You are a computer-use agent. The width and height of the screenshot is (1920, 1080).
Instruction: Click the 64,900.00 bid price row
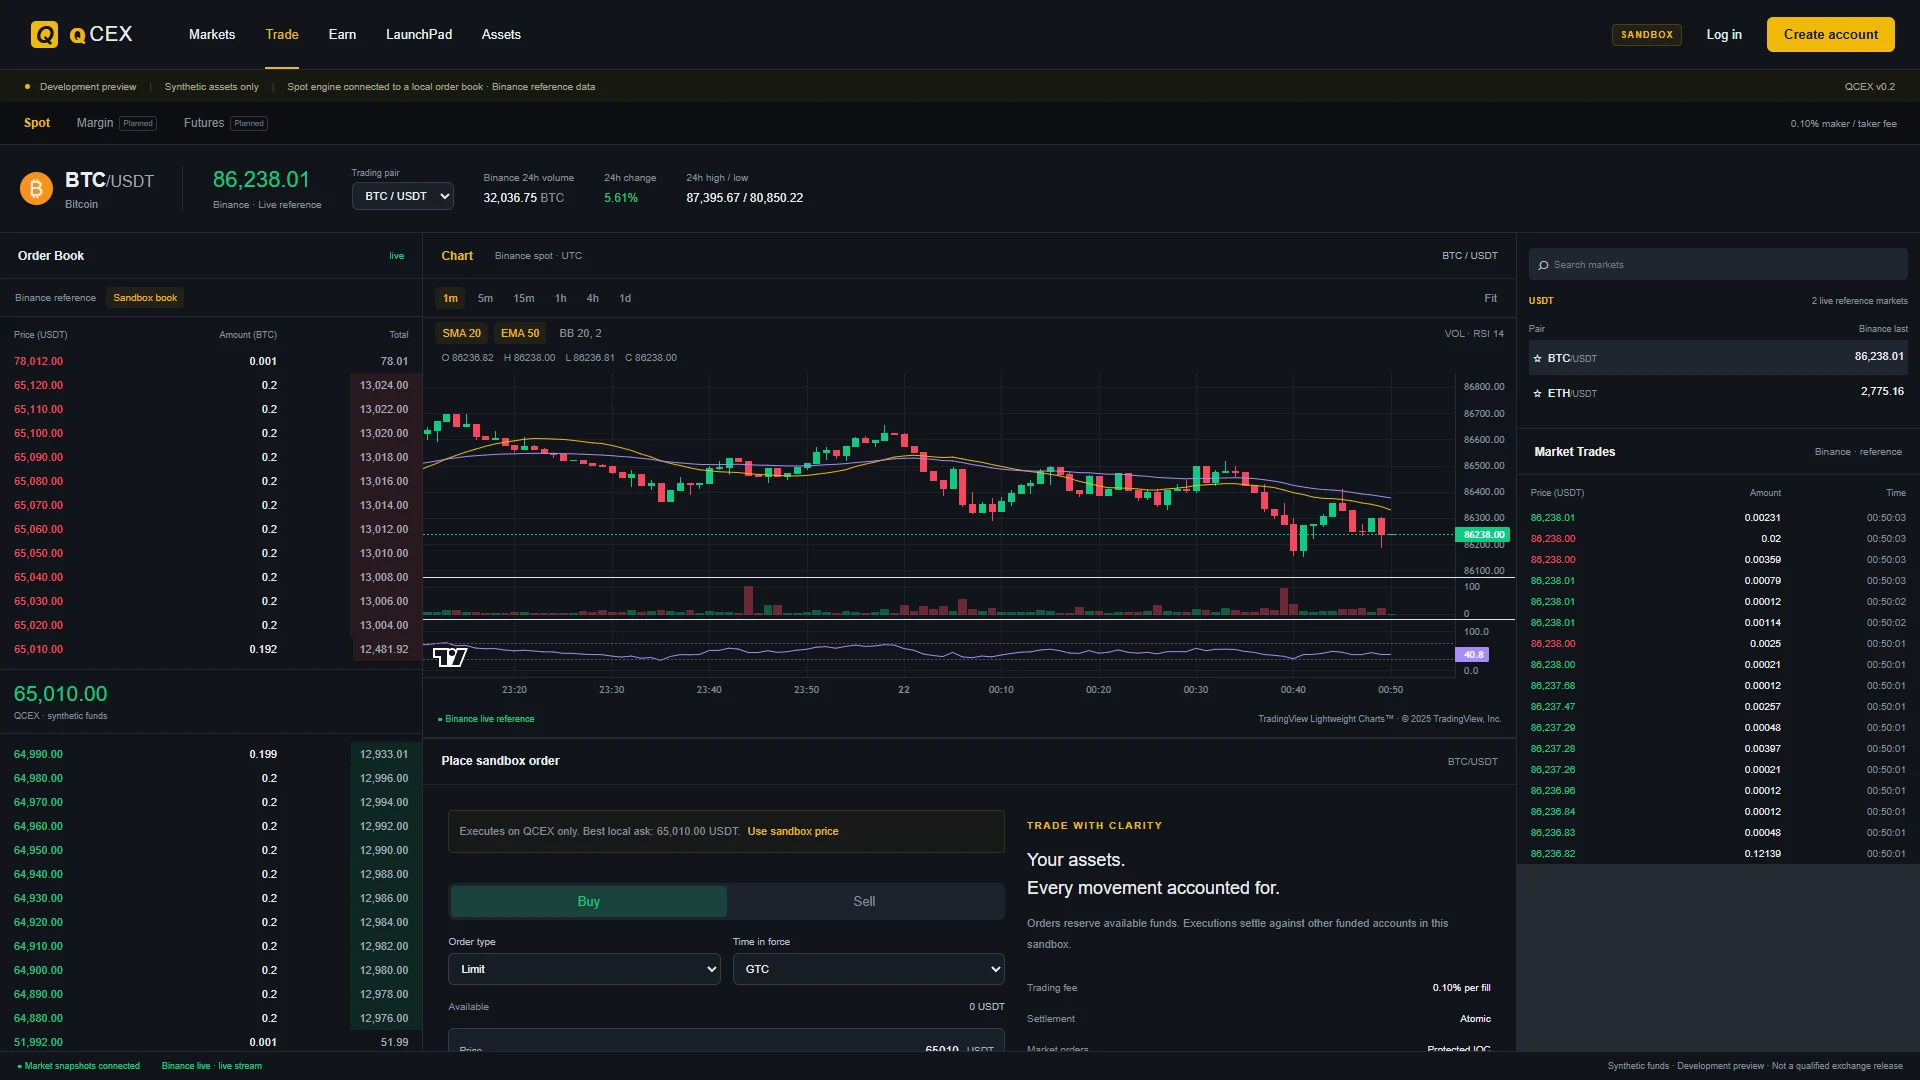(x=211, y=970)
